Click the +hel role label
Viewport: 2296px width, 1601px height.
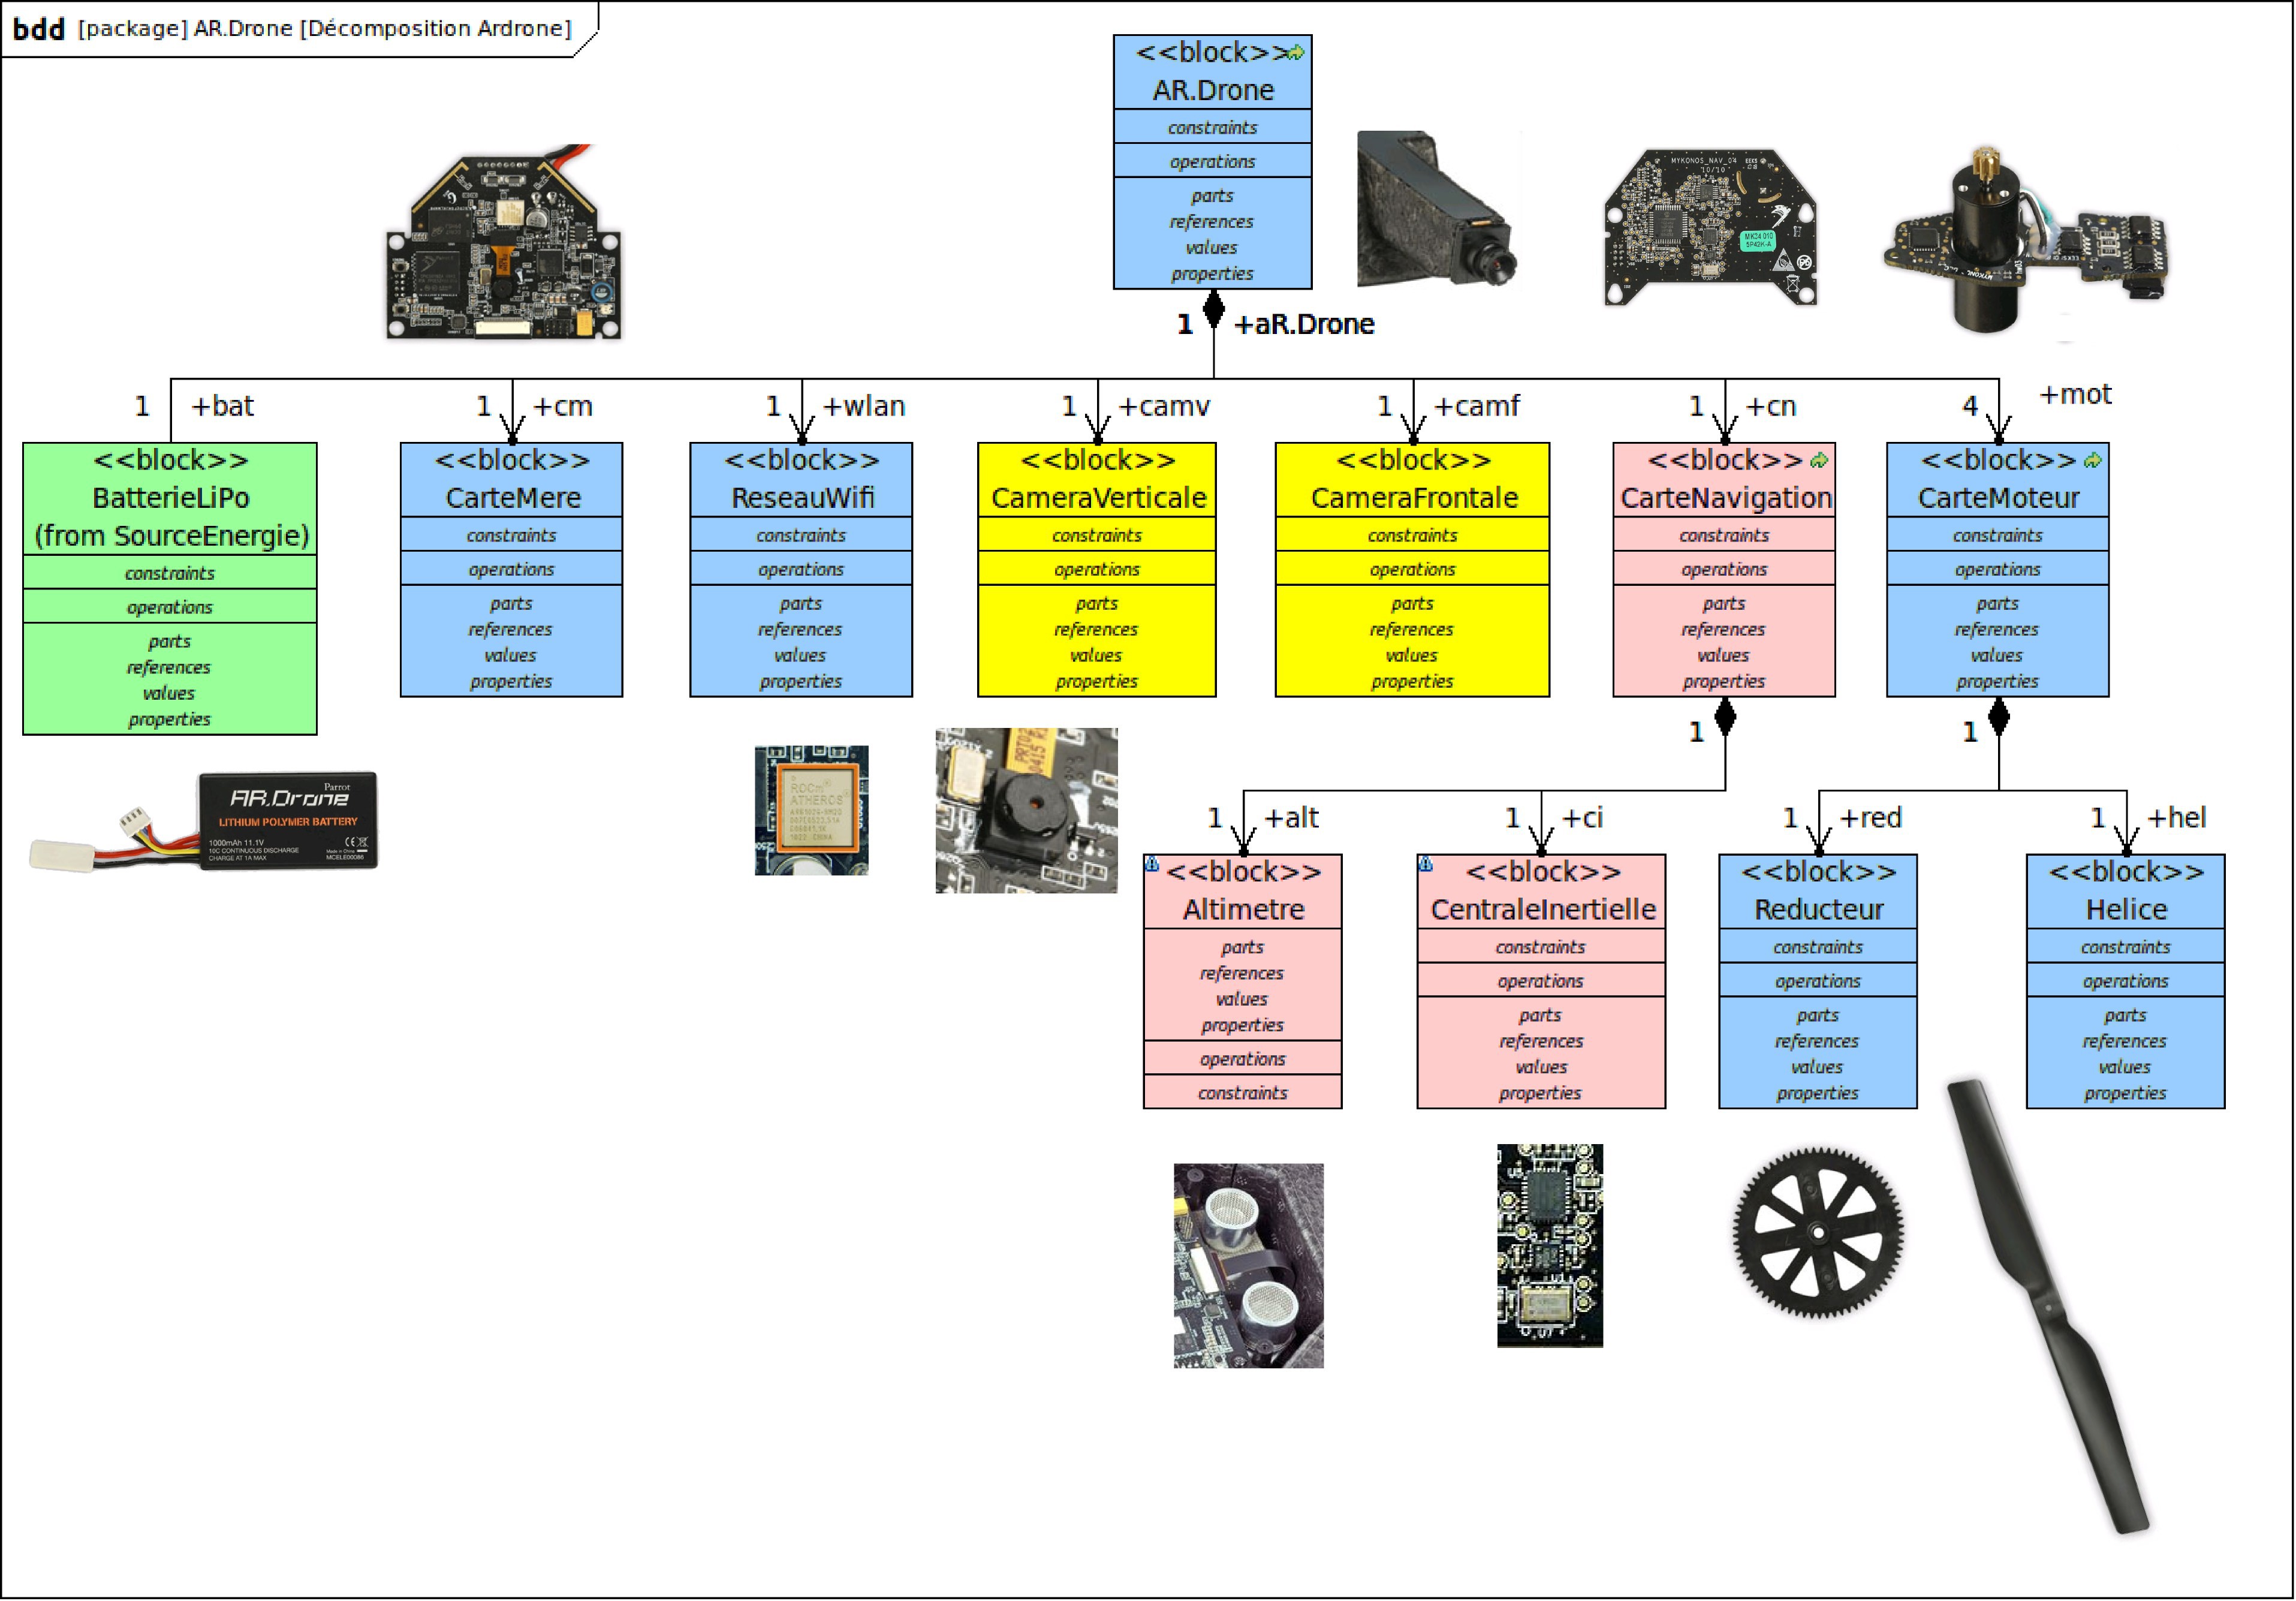tap(2176, 818)
